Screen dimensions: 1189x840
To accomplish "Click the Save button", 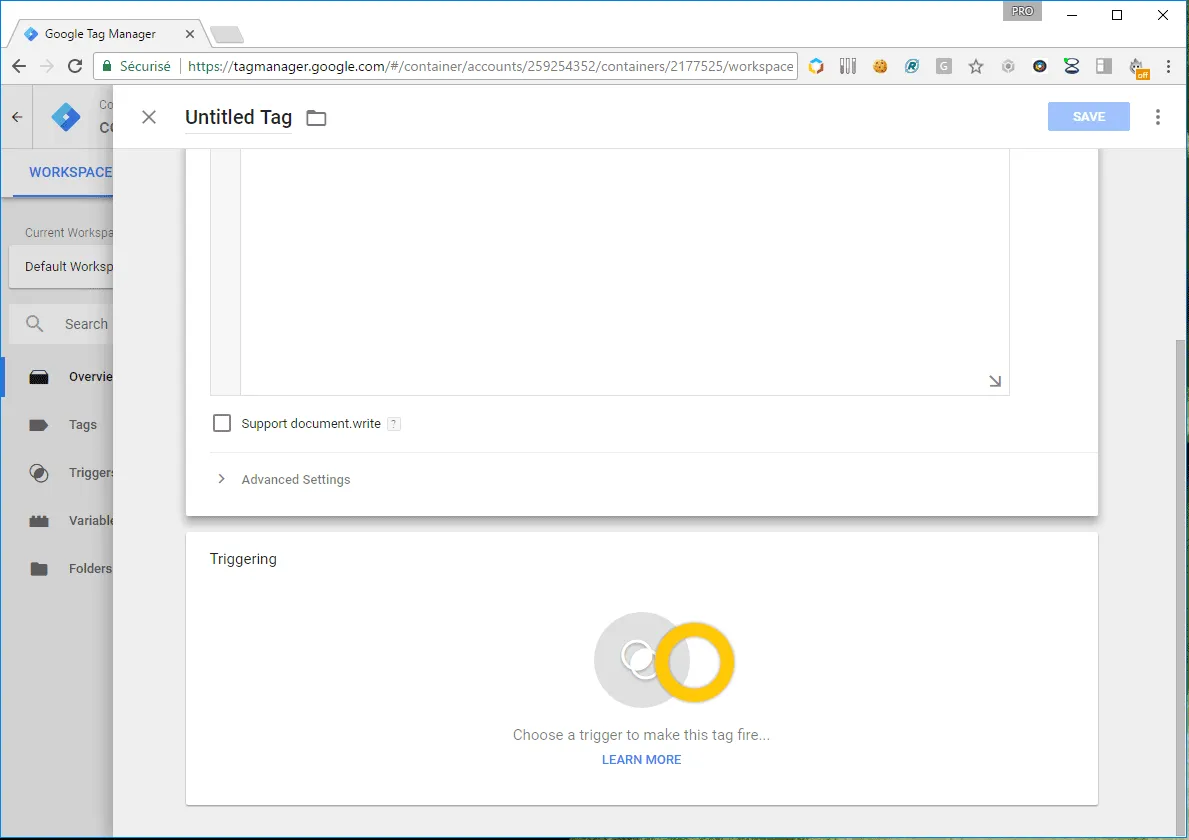I will (x=1088, y=117).
